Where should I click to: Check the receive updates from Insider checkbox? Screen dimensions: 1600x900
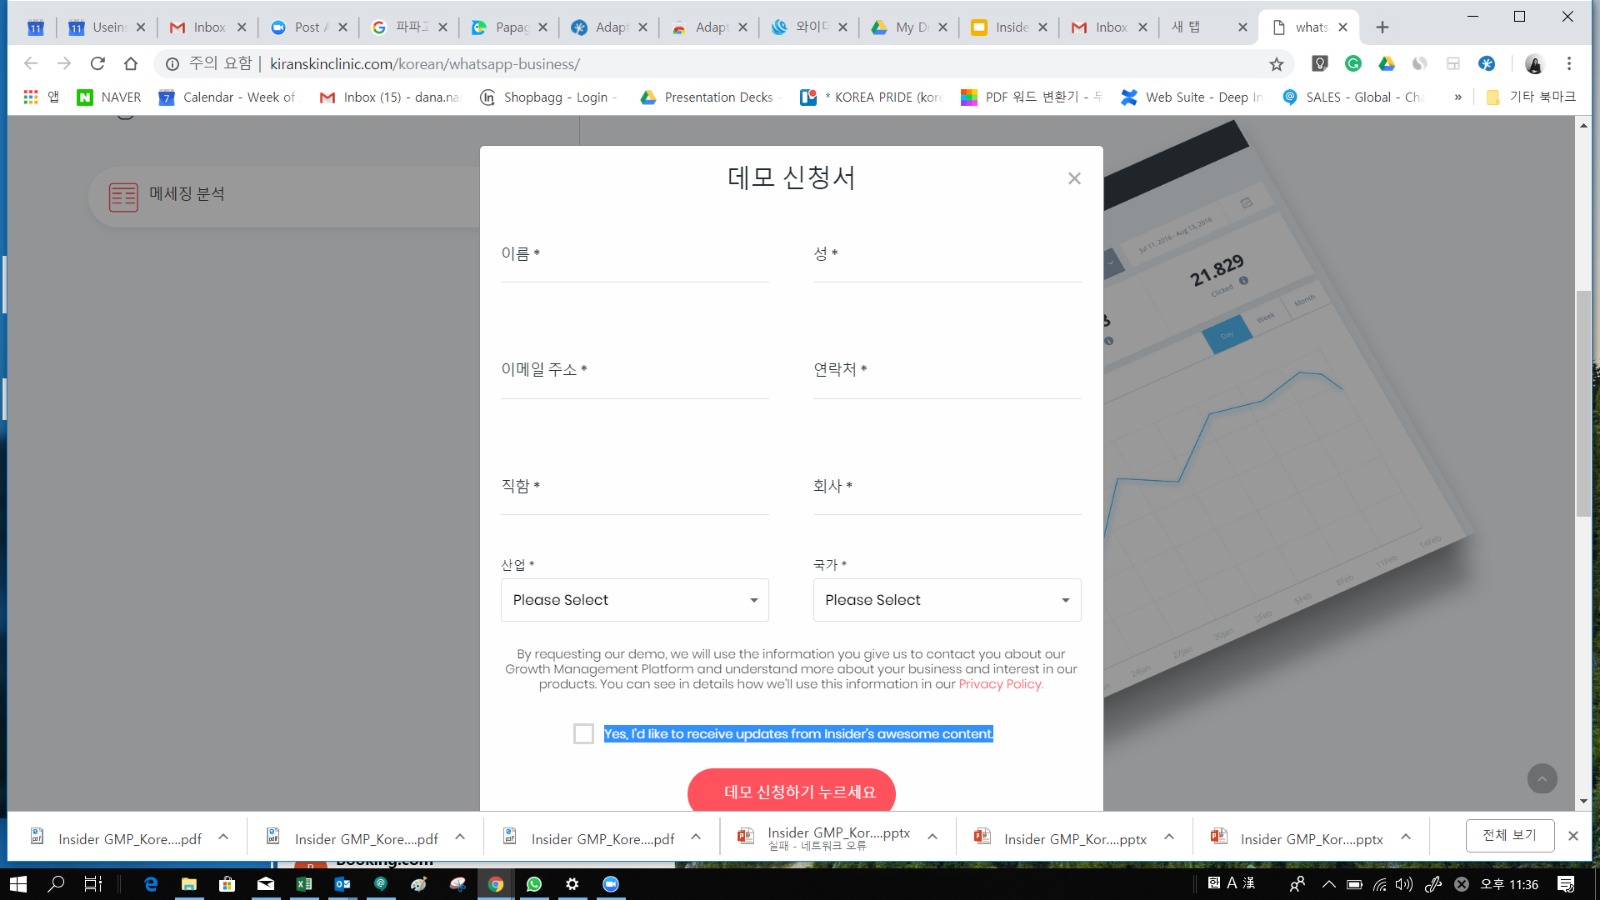pos(584,734)
